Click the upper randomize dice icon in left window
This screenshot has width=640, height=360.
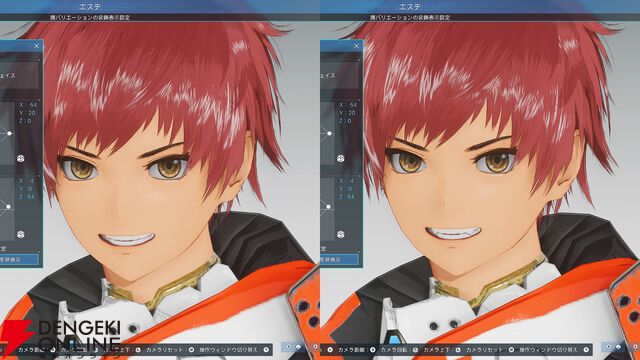20,158
